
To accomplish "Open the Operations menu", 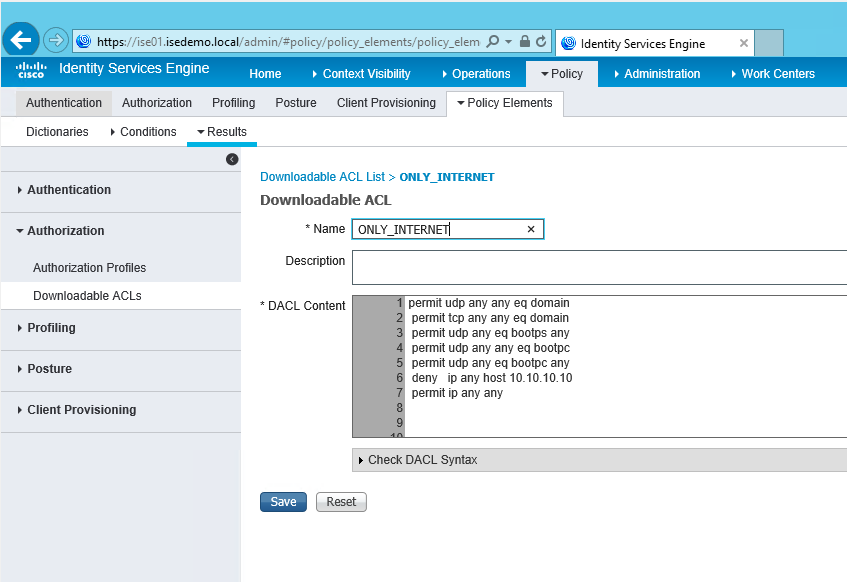I will point(476,74).
